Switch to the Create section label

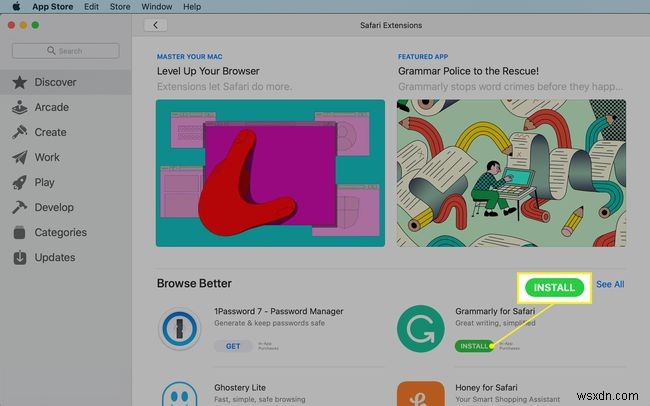(50, 132)
